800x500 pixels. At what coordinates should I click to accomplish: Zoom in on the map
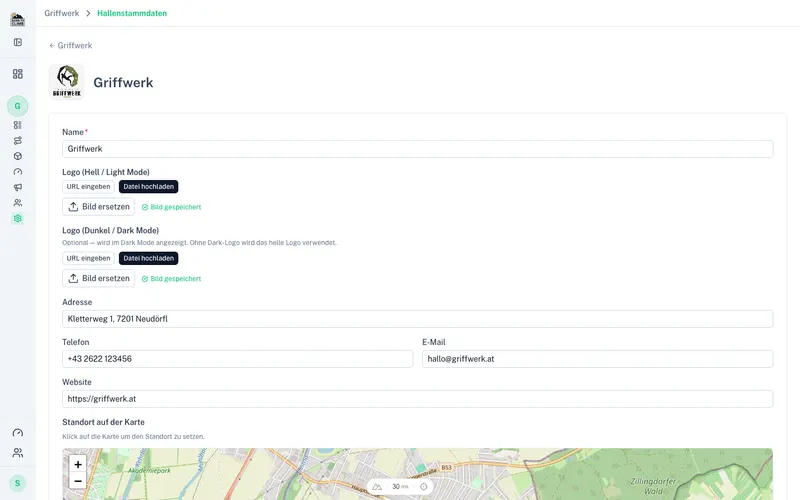point(78,464)
